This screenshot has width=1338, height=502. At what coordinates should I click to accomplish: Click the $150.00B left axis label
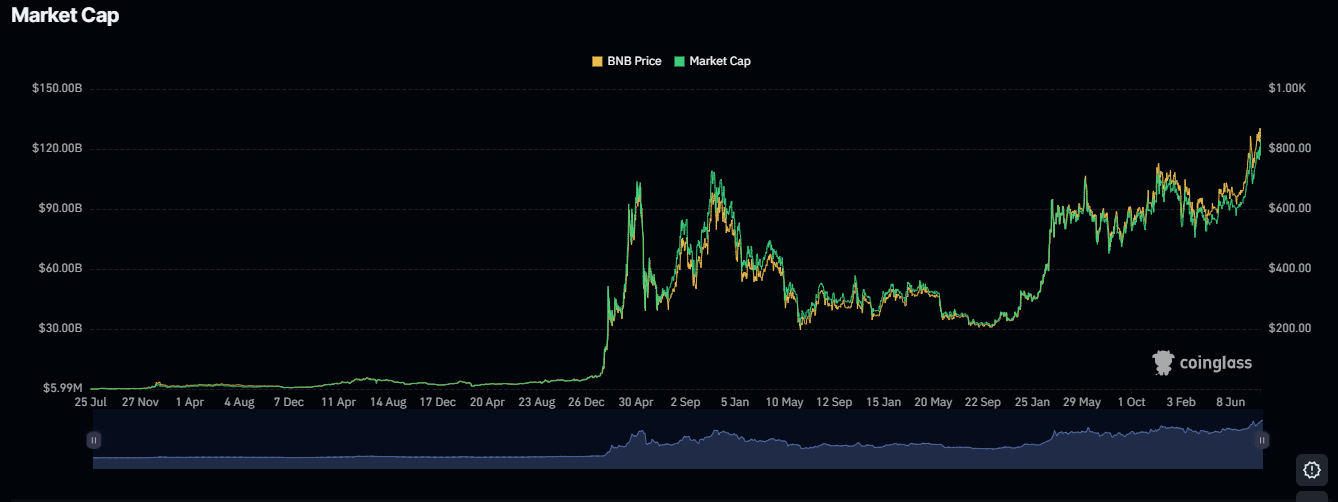(57, 89)
